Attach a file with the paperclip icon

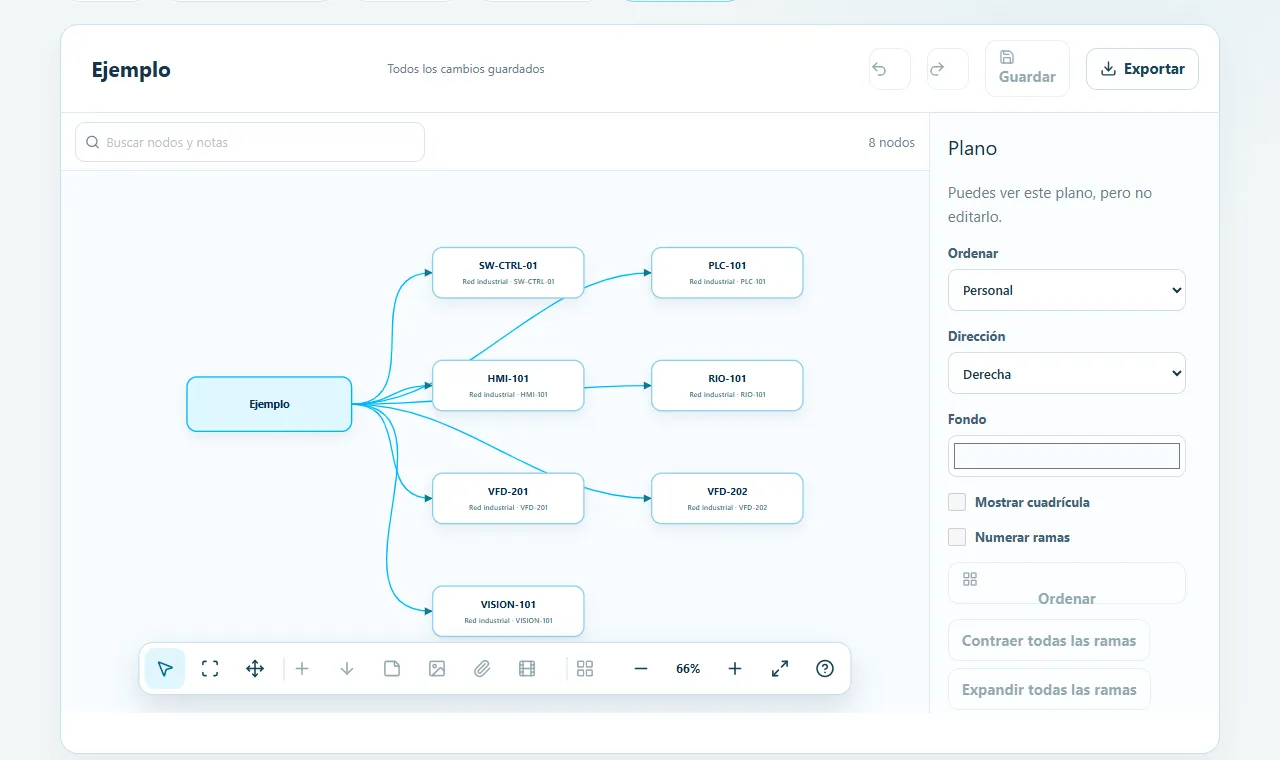pyautogui.click(x=482, y=669)
